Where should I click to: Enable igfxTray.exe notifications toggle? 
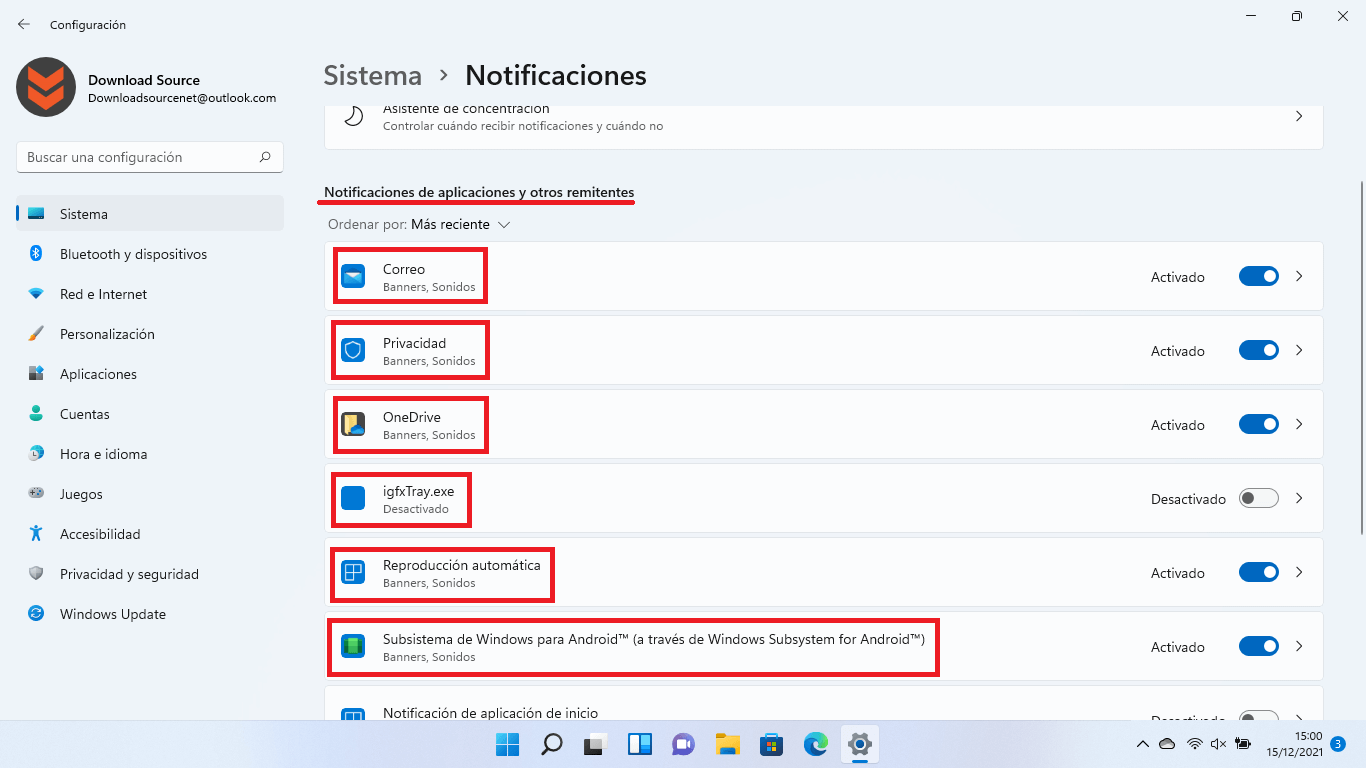pyautogui.click(x=1259, y=498)
